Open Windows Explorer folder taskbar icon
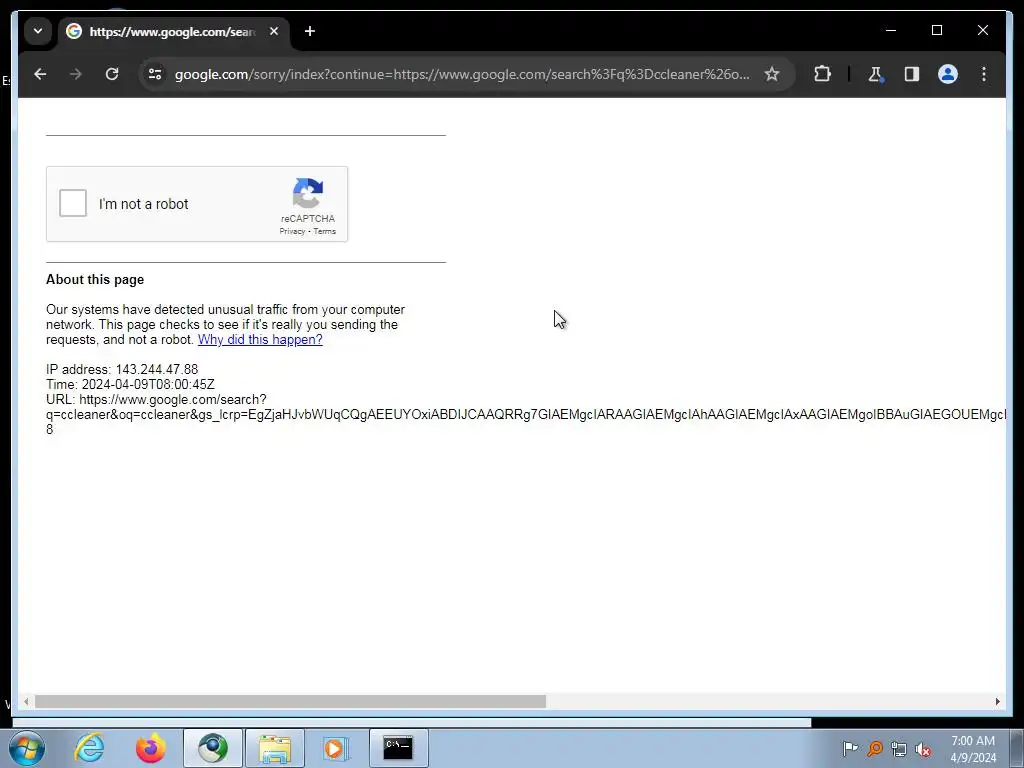 click(x=275, y=748)
